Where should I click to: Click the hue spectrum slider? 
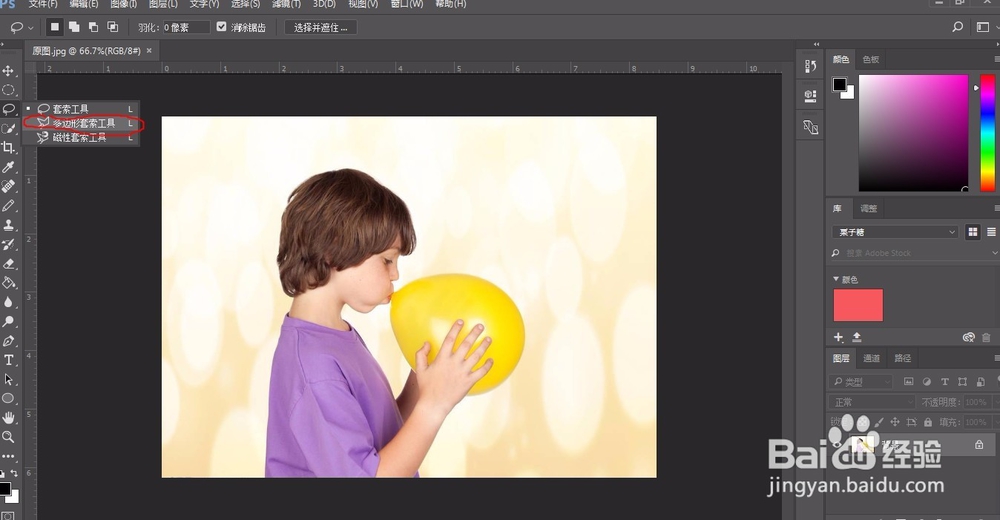(987, 133)
